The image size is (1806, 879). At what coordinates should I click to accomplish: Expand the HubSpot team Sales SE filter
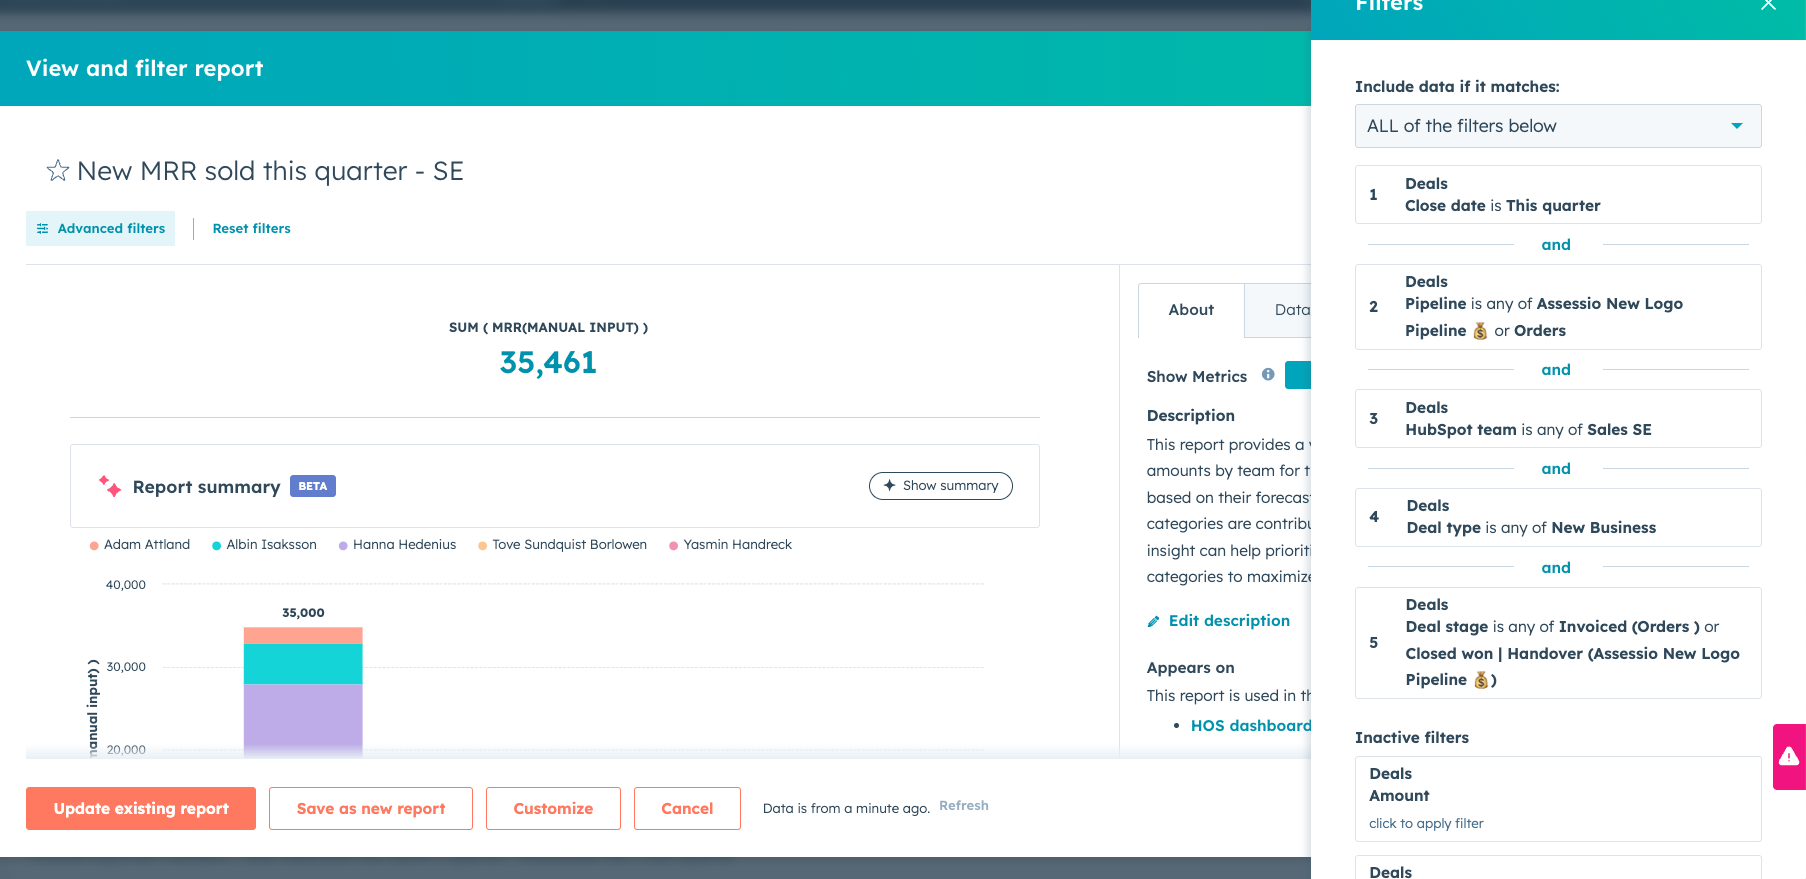[1557, 419]
